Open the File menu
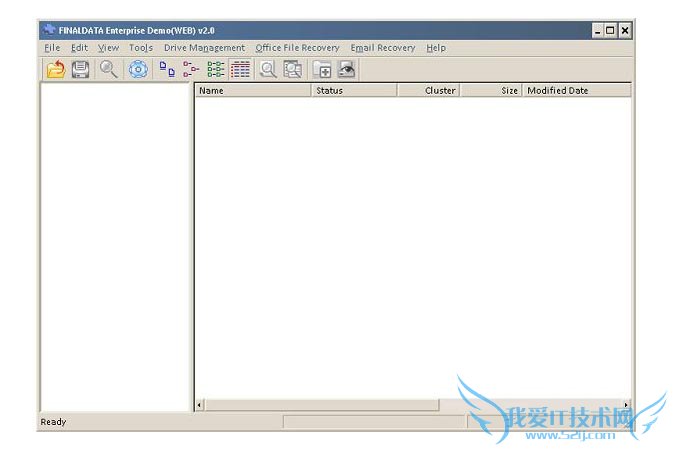The image size is (673, 450). 52,48
